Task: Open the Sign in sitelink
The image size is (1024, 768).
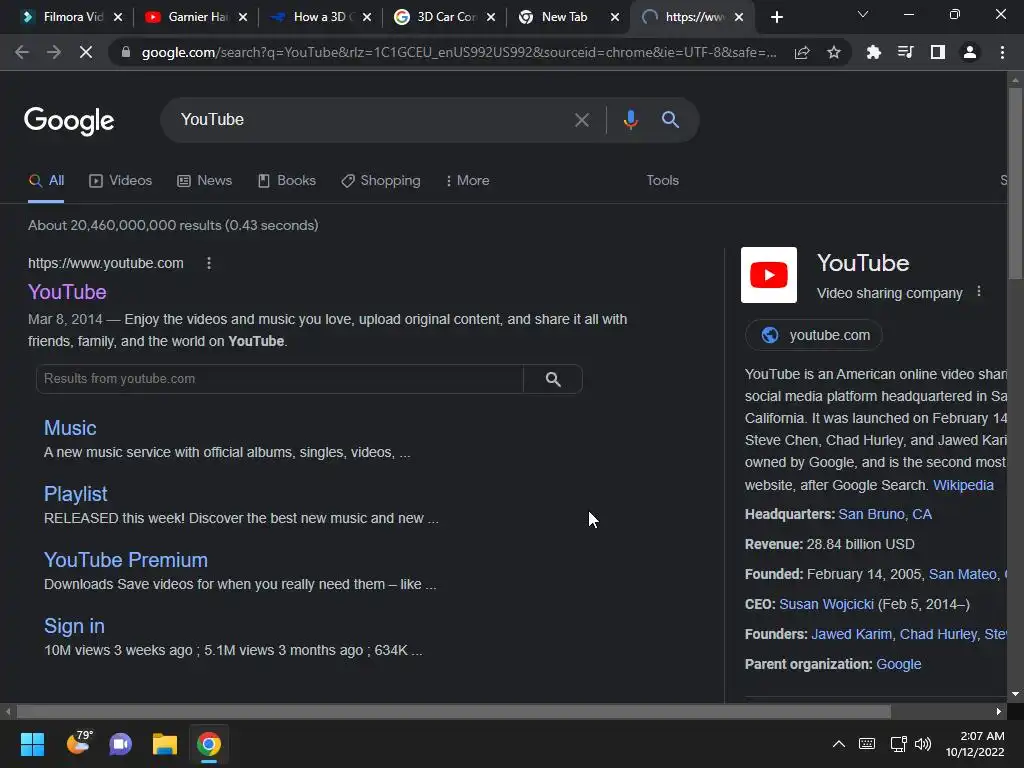Action: [74, 626]
